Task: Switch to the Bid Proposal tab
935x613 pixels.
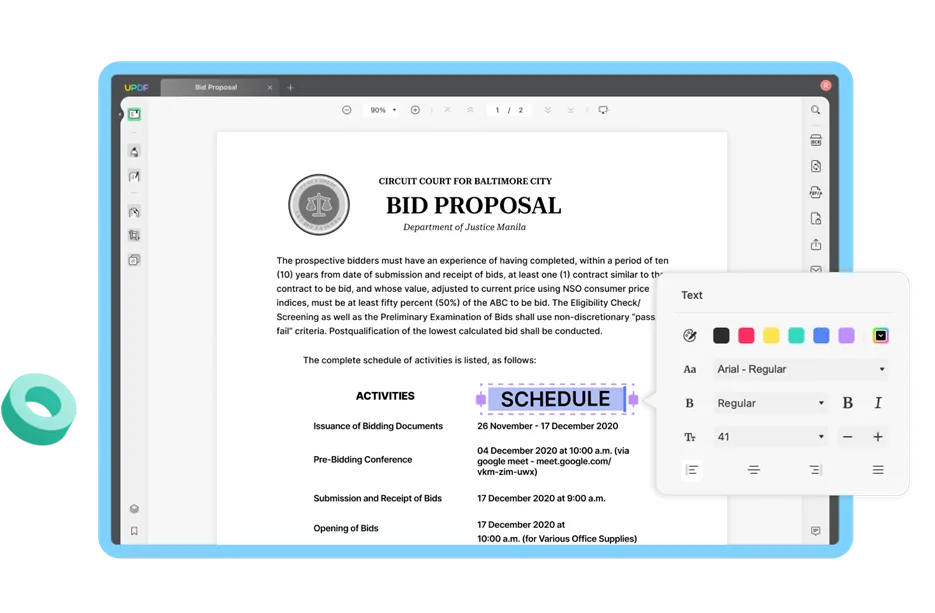Action: (x=217, y=87)
